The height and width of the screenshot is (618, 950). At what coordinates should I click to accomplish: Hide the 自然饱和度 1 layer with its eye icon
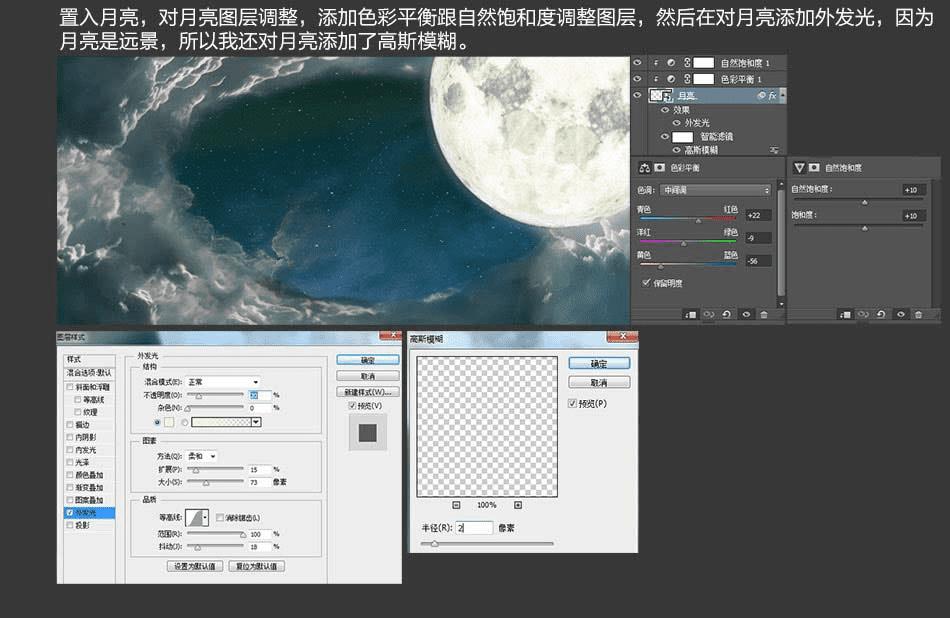click(638, 63)
